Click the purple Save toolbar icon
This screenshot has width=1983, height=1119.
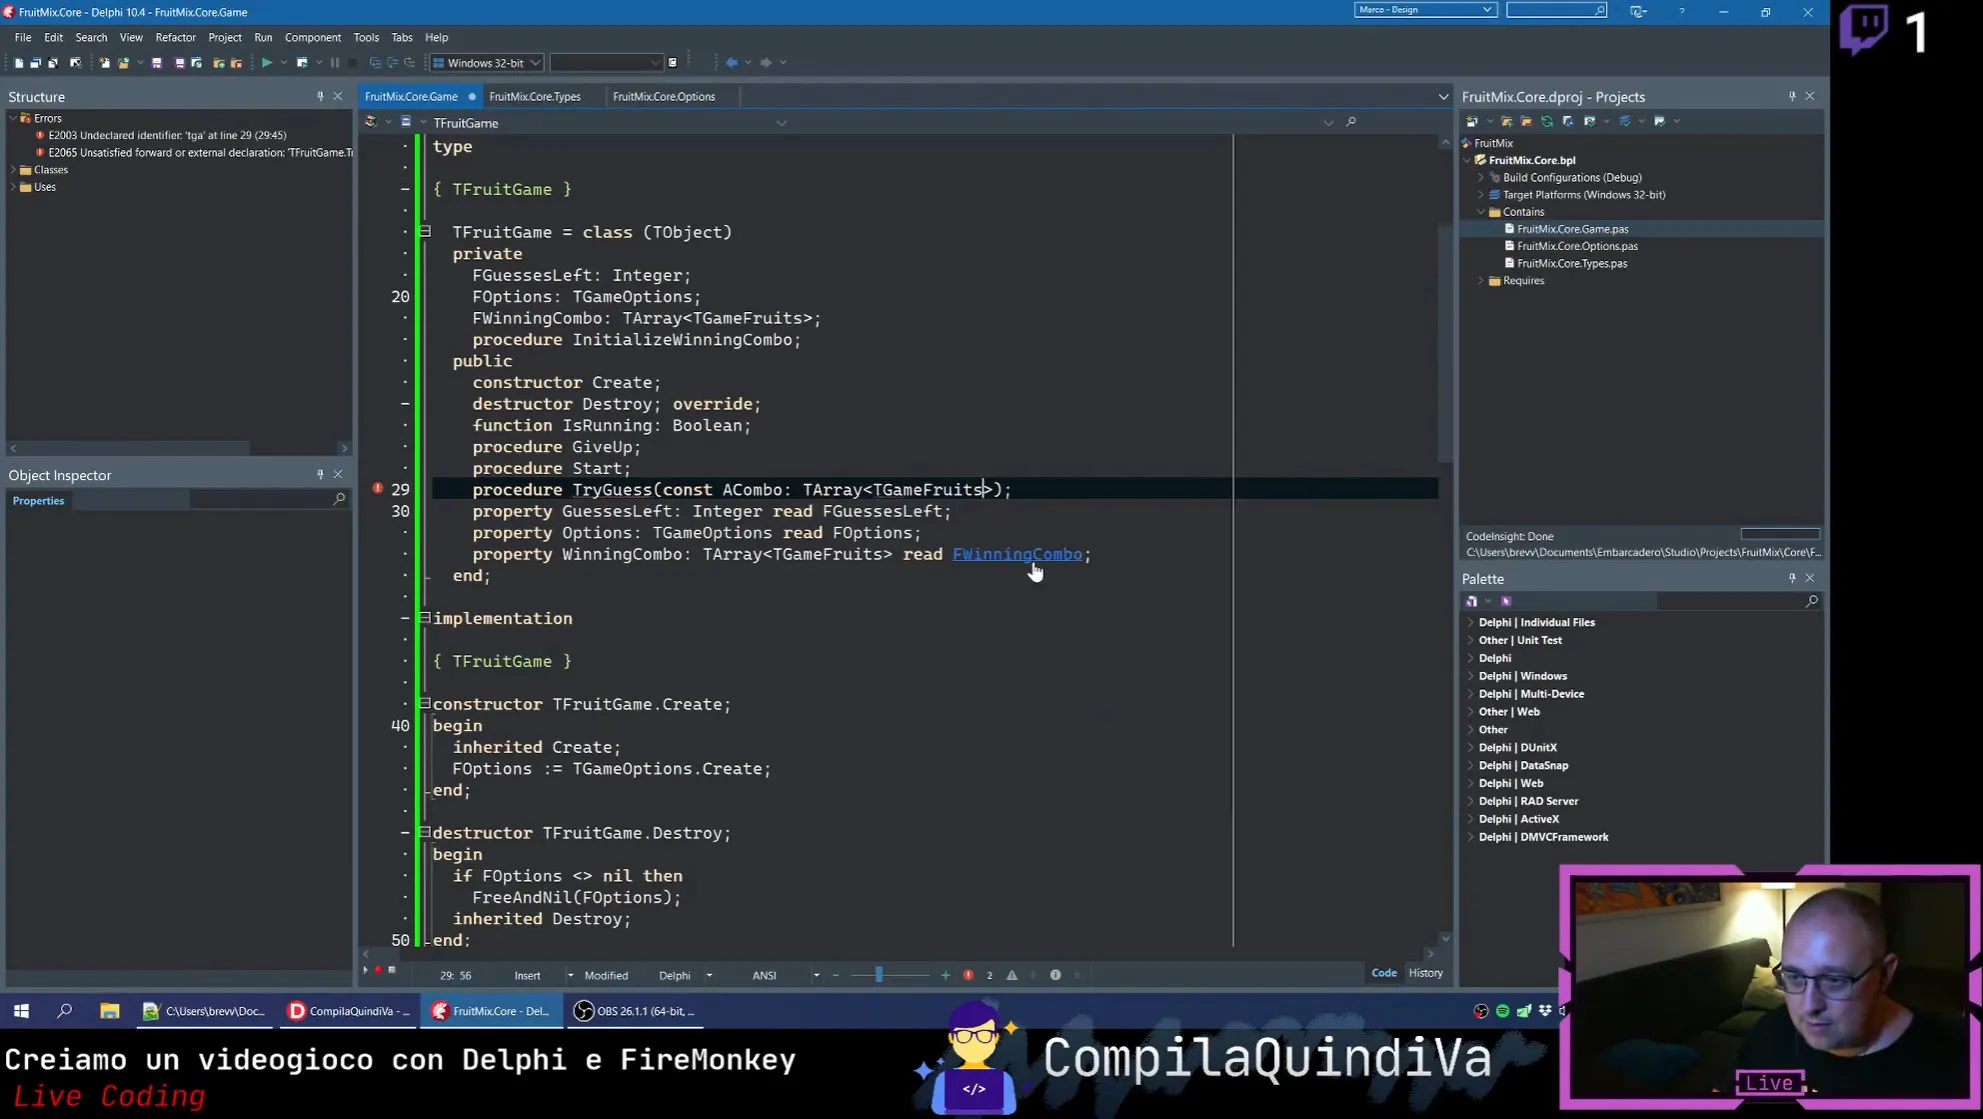point(157,63)
